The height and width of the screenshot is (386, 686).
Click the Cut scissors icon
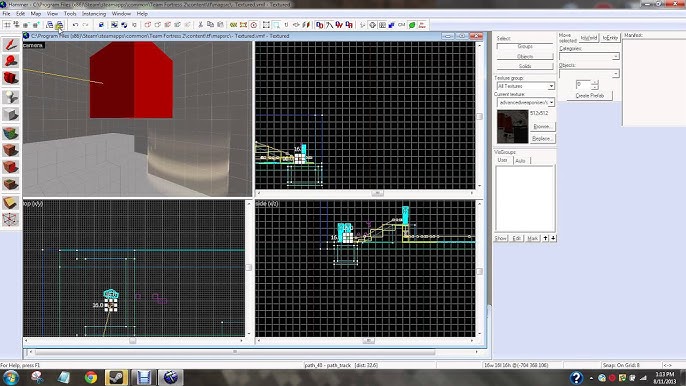[200, 25]
